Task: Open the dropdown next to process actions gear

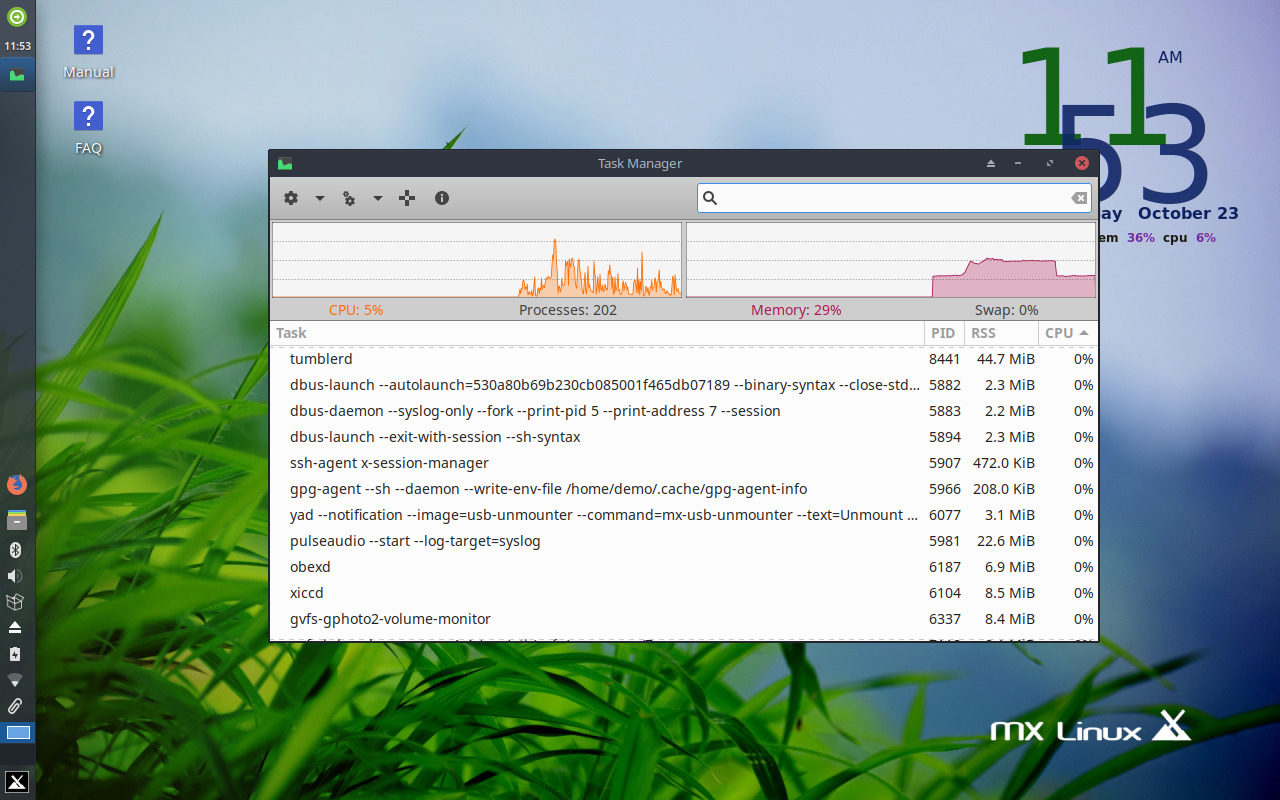Action: (375, 198)
